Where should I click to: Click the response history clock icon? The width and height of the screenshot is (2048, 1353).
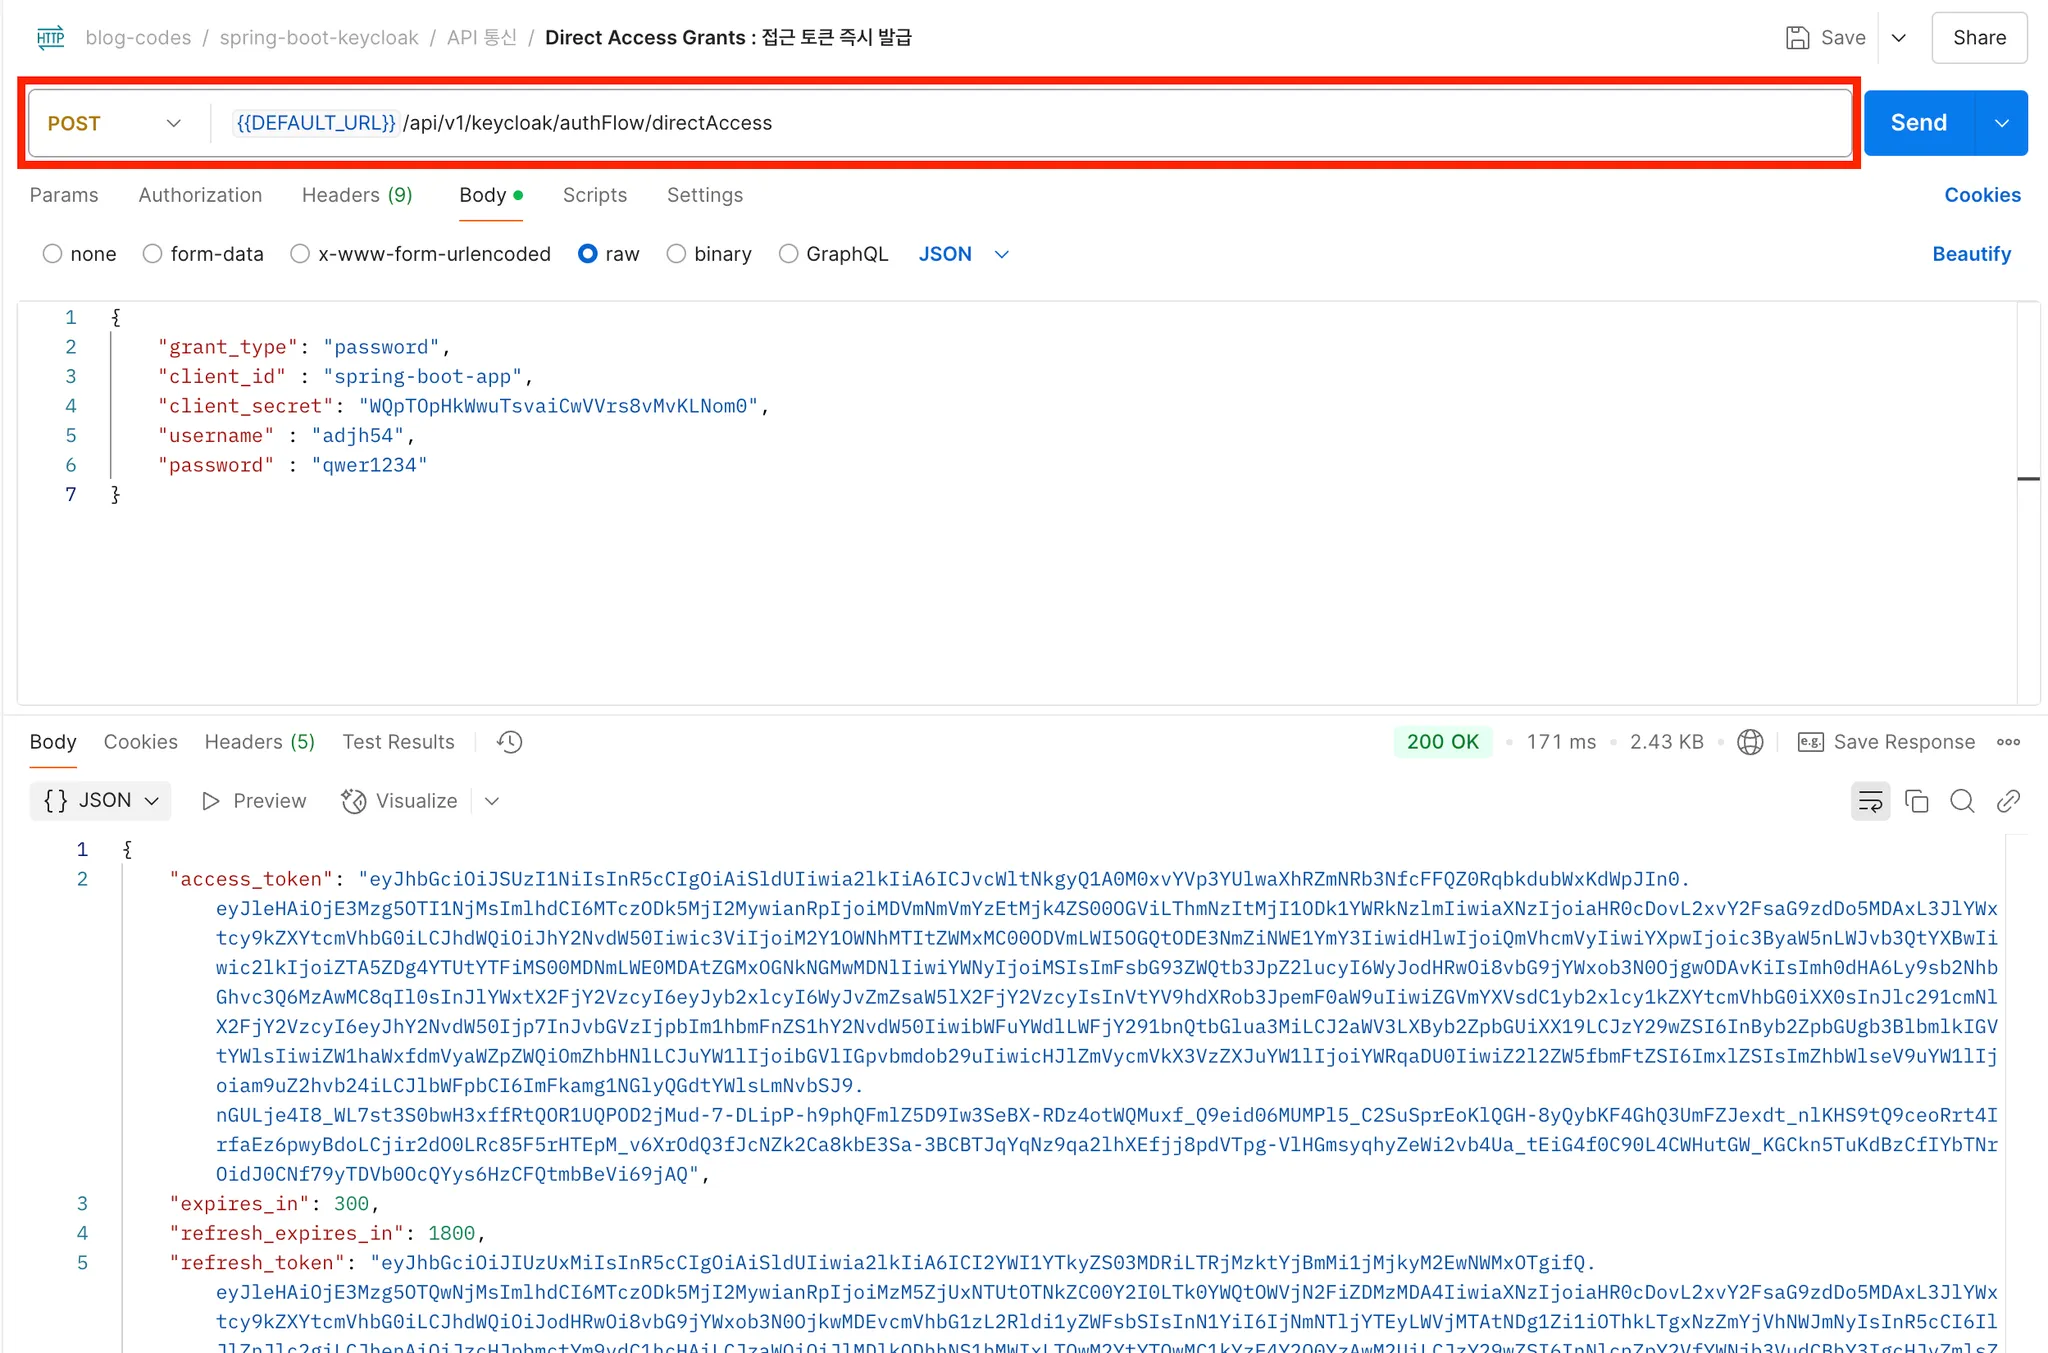pyautogui.click(x=510, y=742)
